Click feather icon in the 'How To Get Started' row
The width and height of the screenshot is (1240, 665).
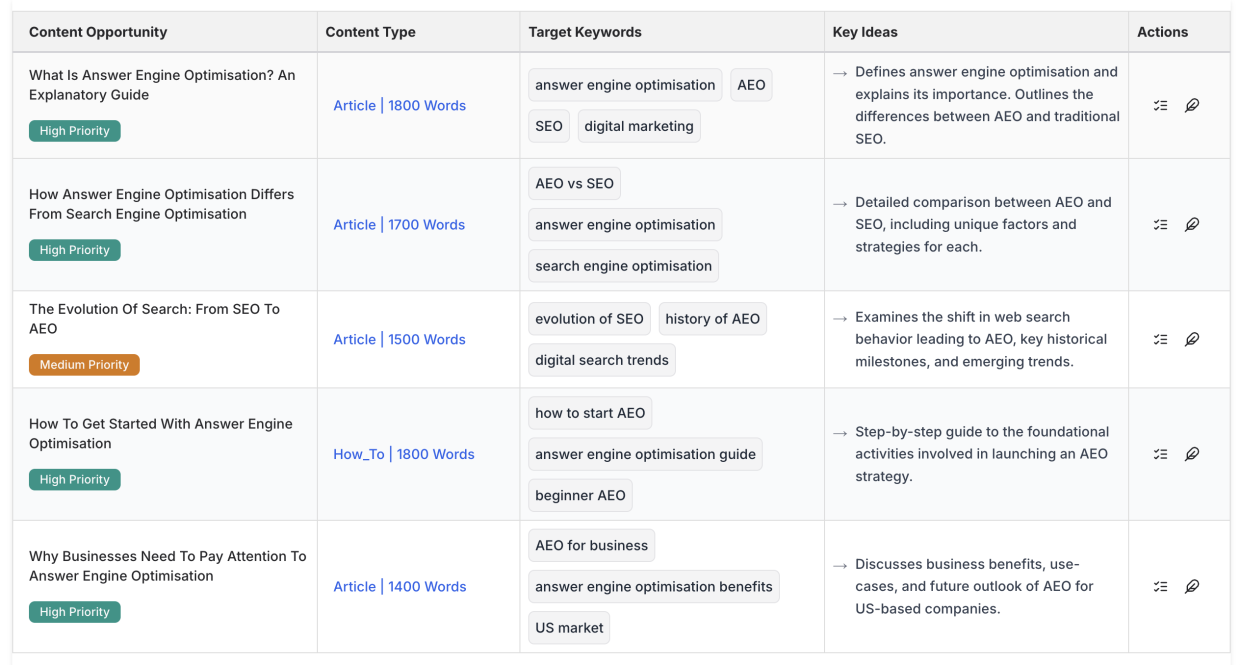(x=1191, y=454)
